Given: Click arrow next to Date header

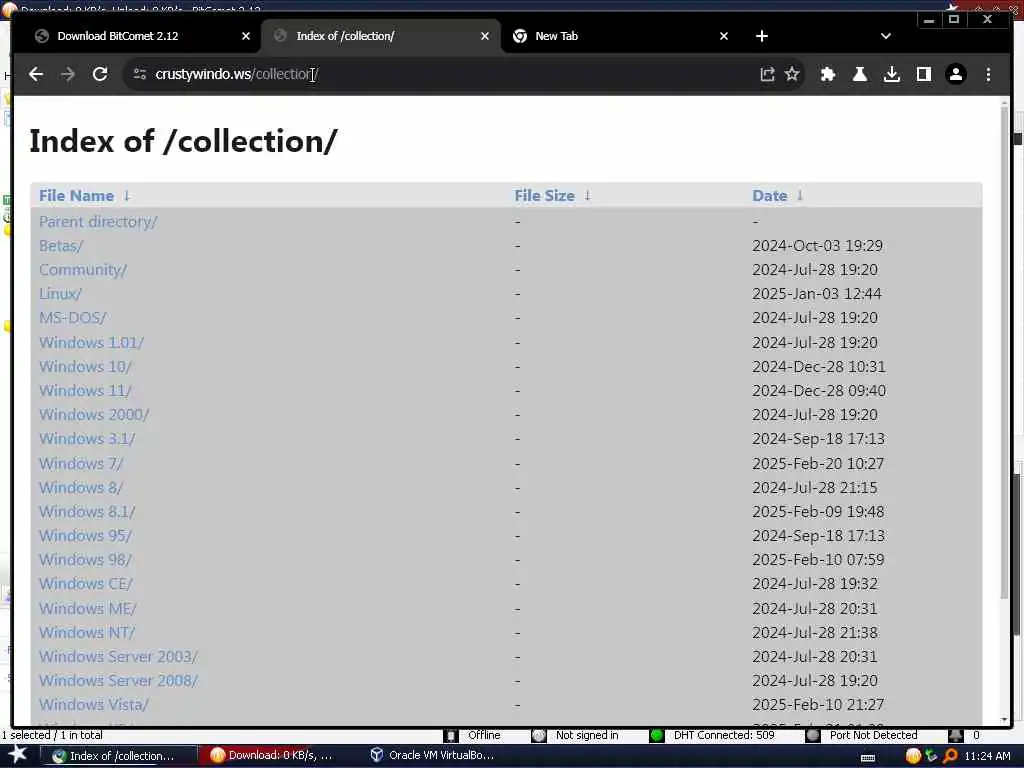Looking at the screenshot, I should [x=799, y=196].
